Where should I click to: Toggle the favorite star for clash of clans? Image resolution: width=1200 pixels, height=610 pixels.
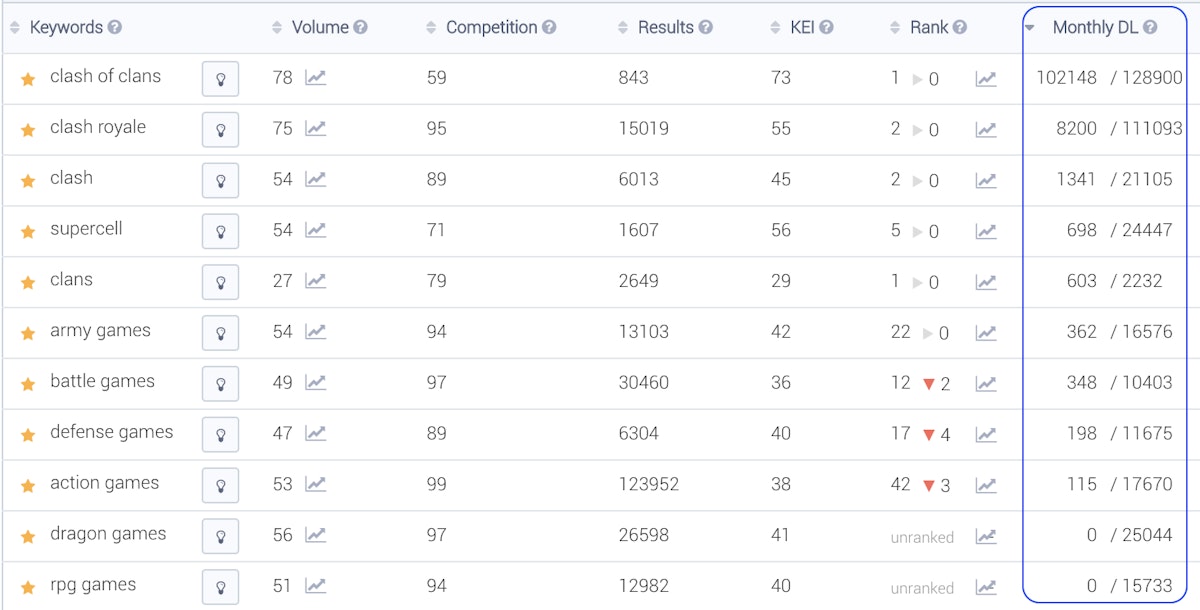28,79
